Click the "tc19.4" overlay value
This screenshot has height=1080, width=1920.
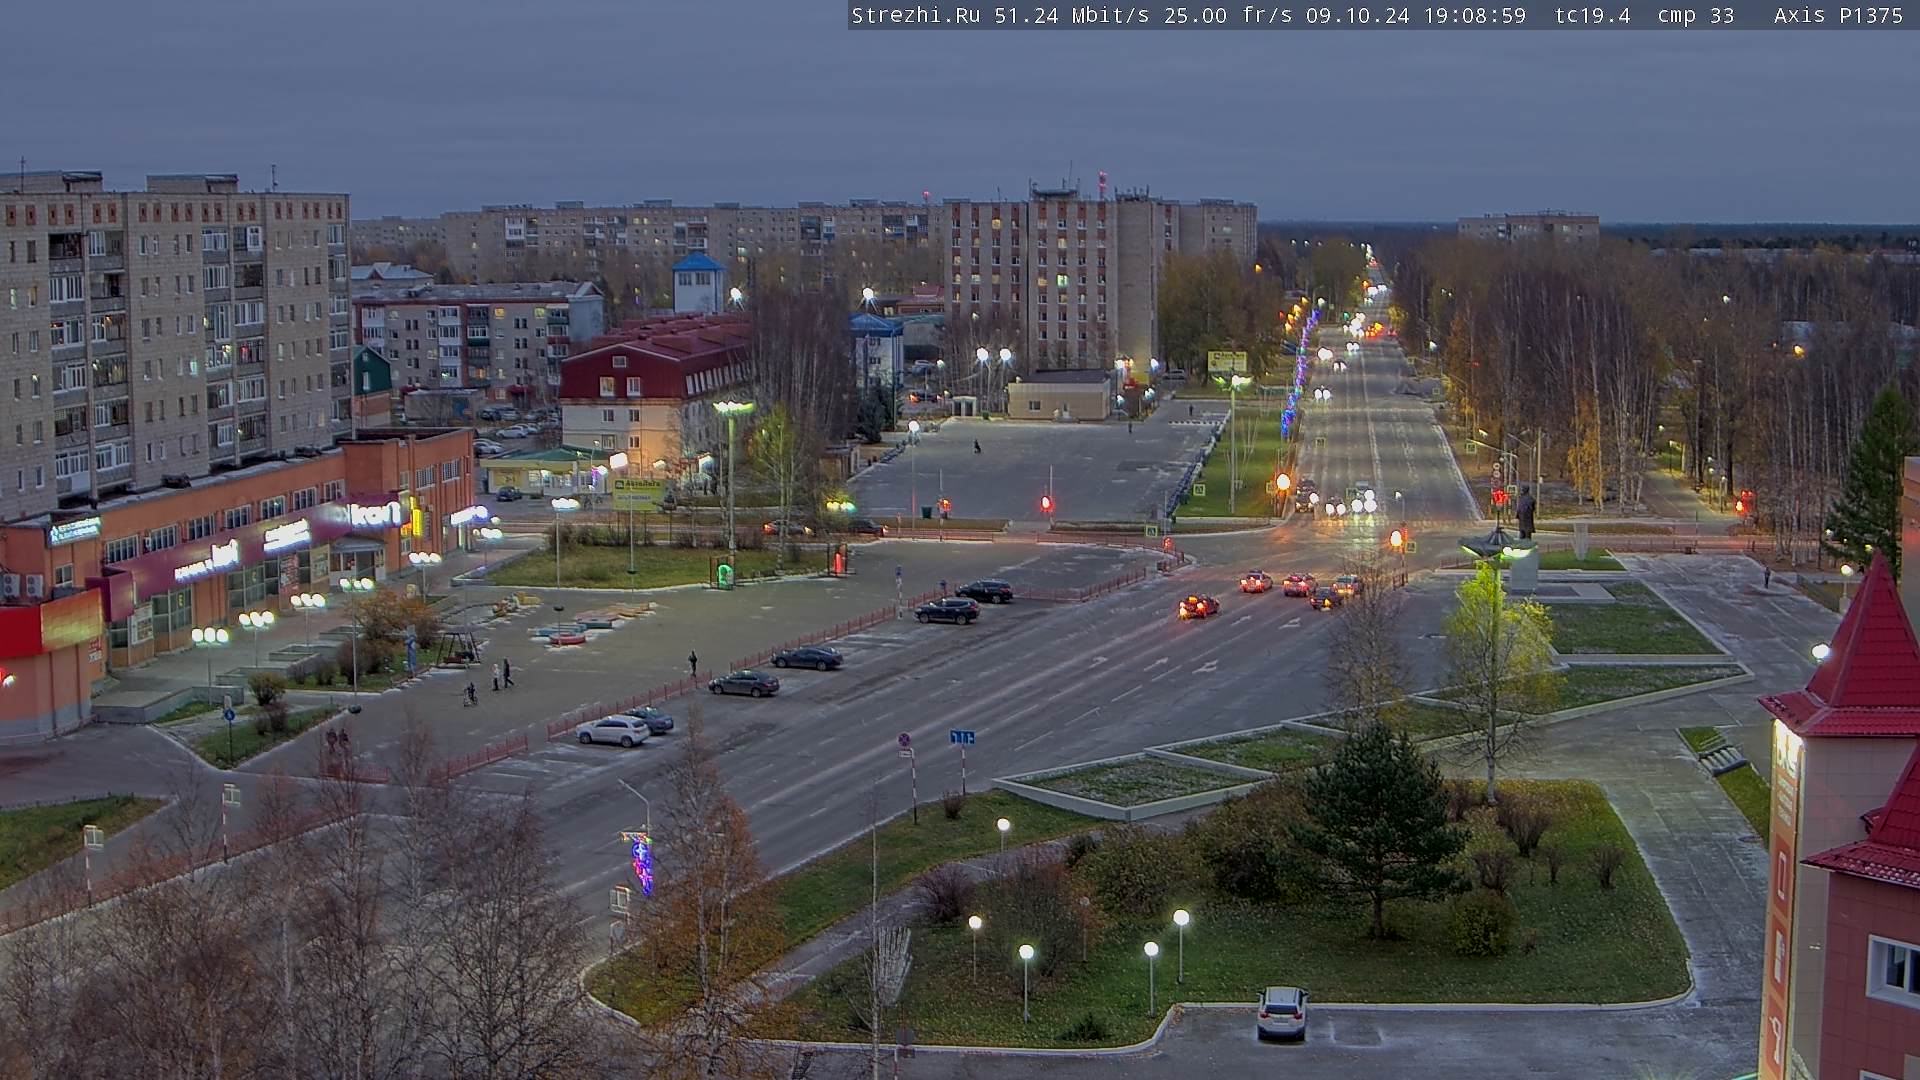[1593, 15]
